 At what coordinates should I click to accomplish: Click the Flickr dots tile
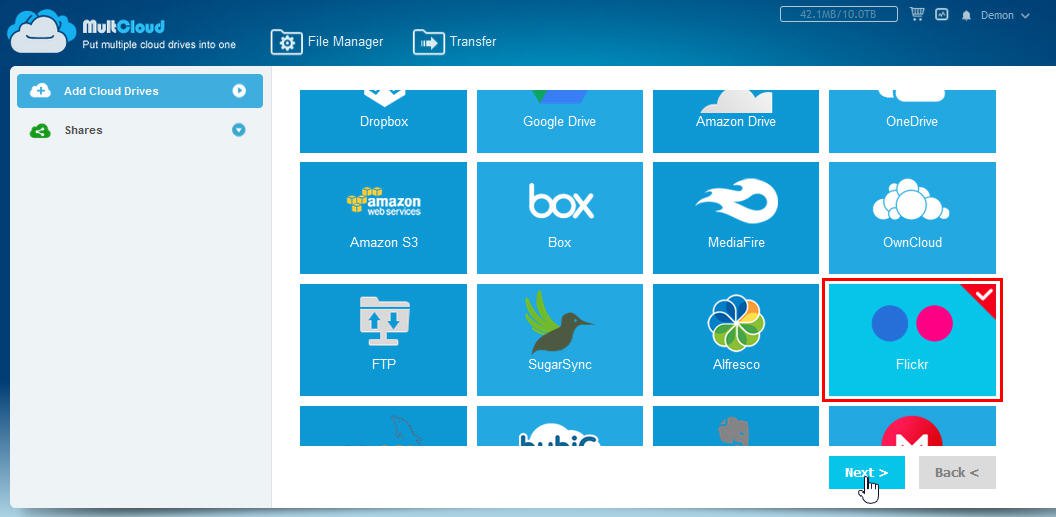click(x=912, y=340)
